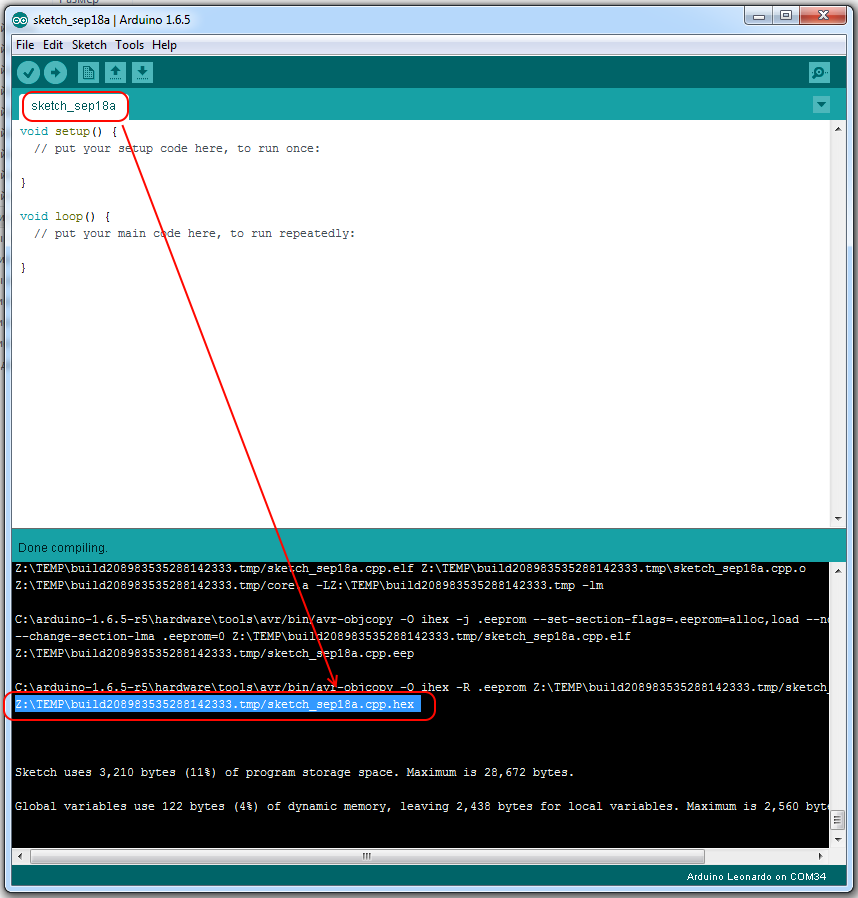
Task: Click the horizontal scrollbar left arrow
Action: pyautogui.click(x=21, y=856)
